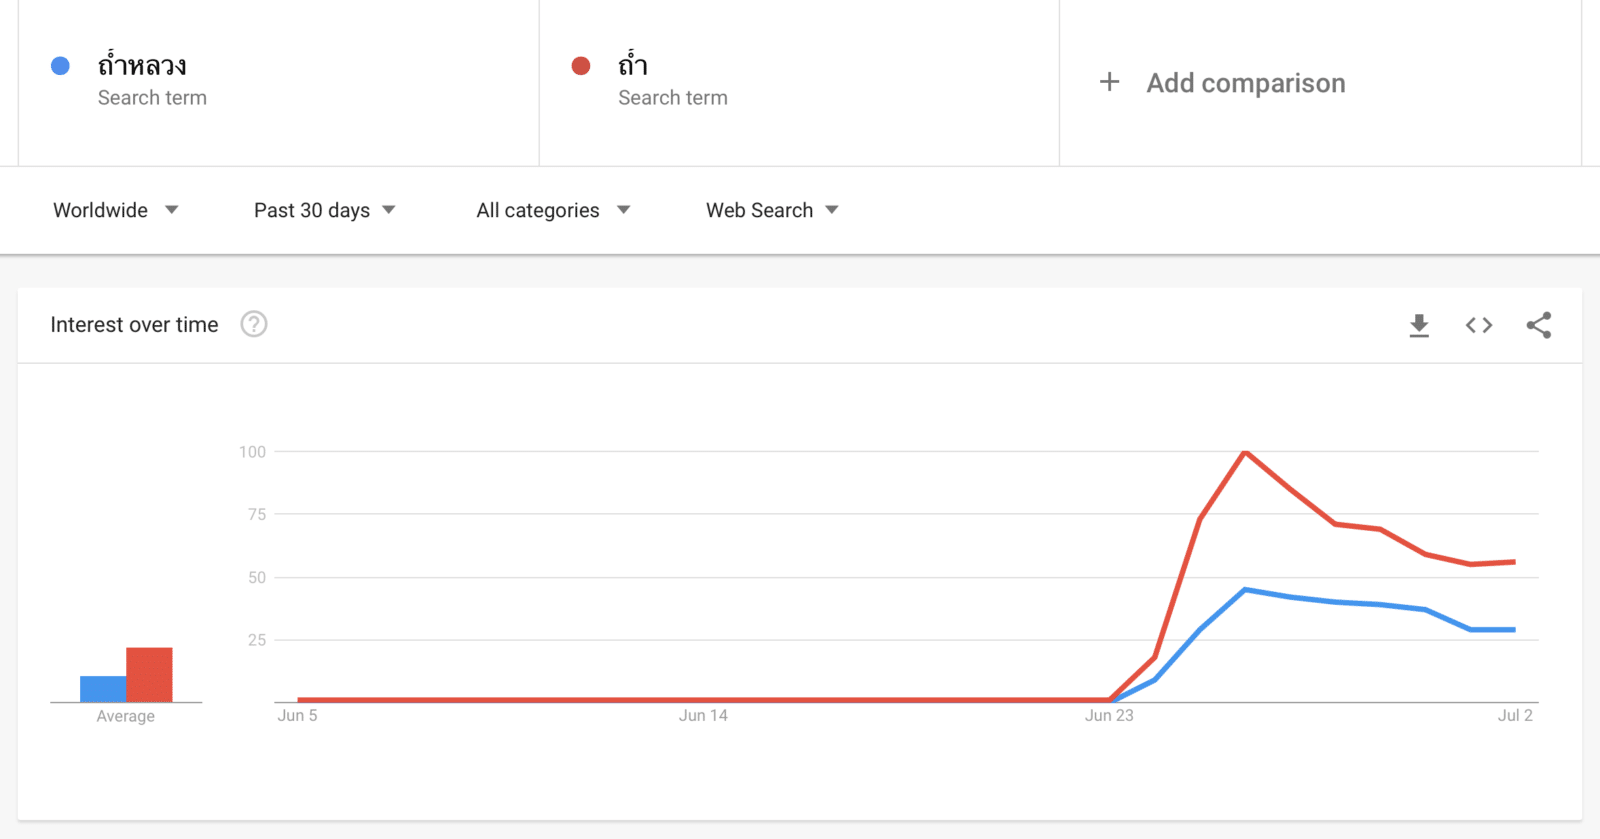
Task: Open the All categories dropdown
Action: (x=553, y=210)
